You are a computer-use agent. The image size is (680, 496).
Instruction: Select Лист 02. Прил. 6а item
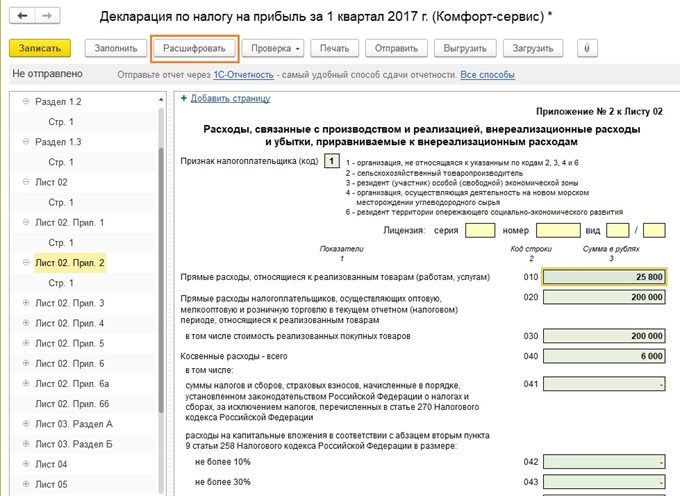click(72, 384)
